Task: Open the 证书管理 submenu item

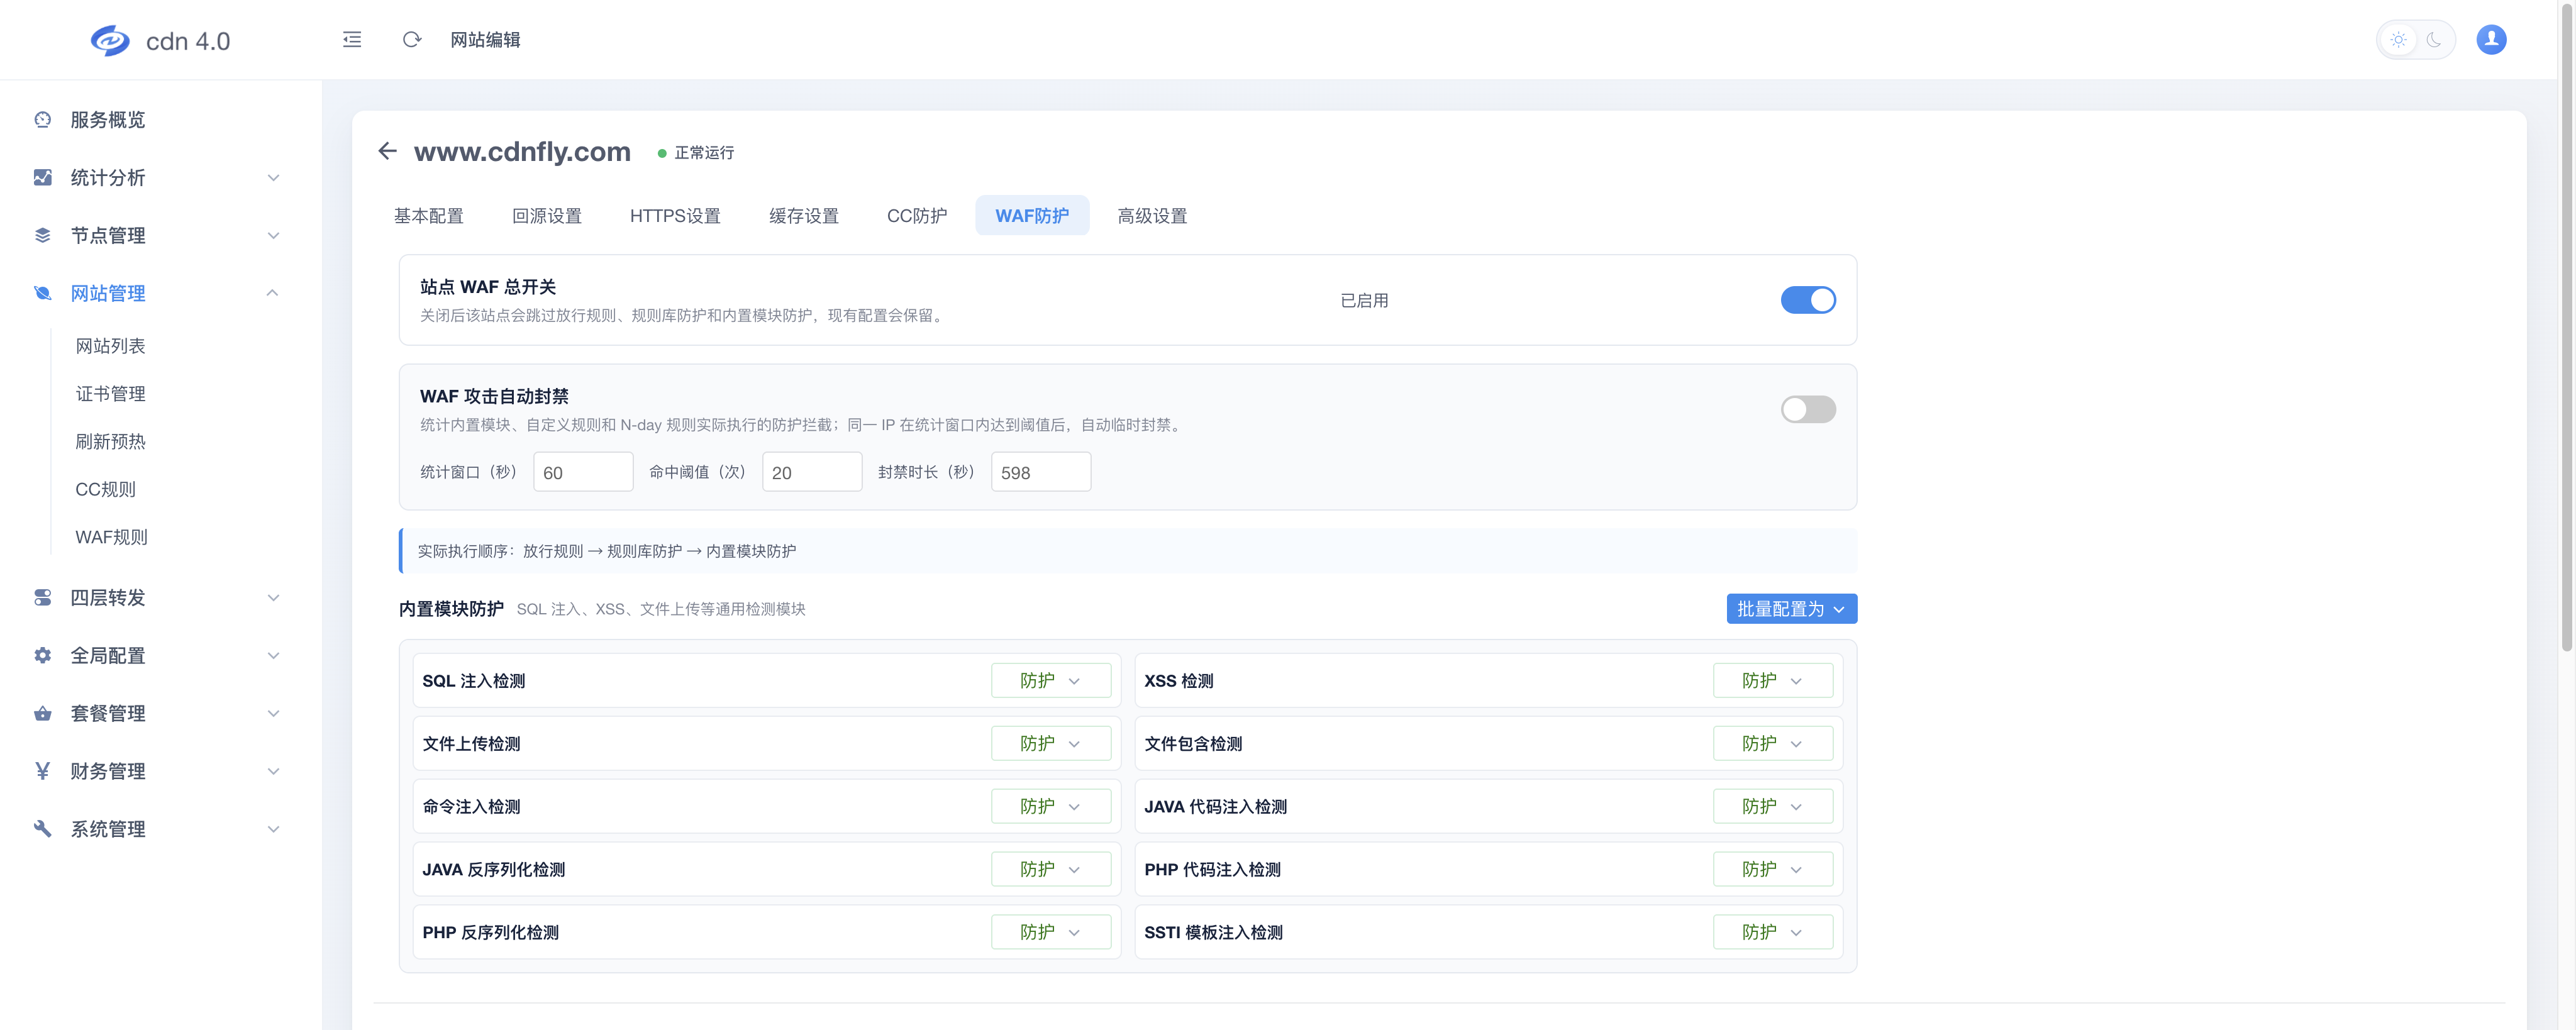Action: [110, 394]
